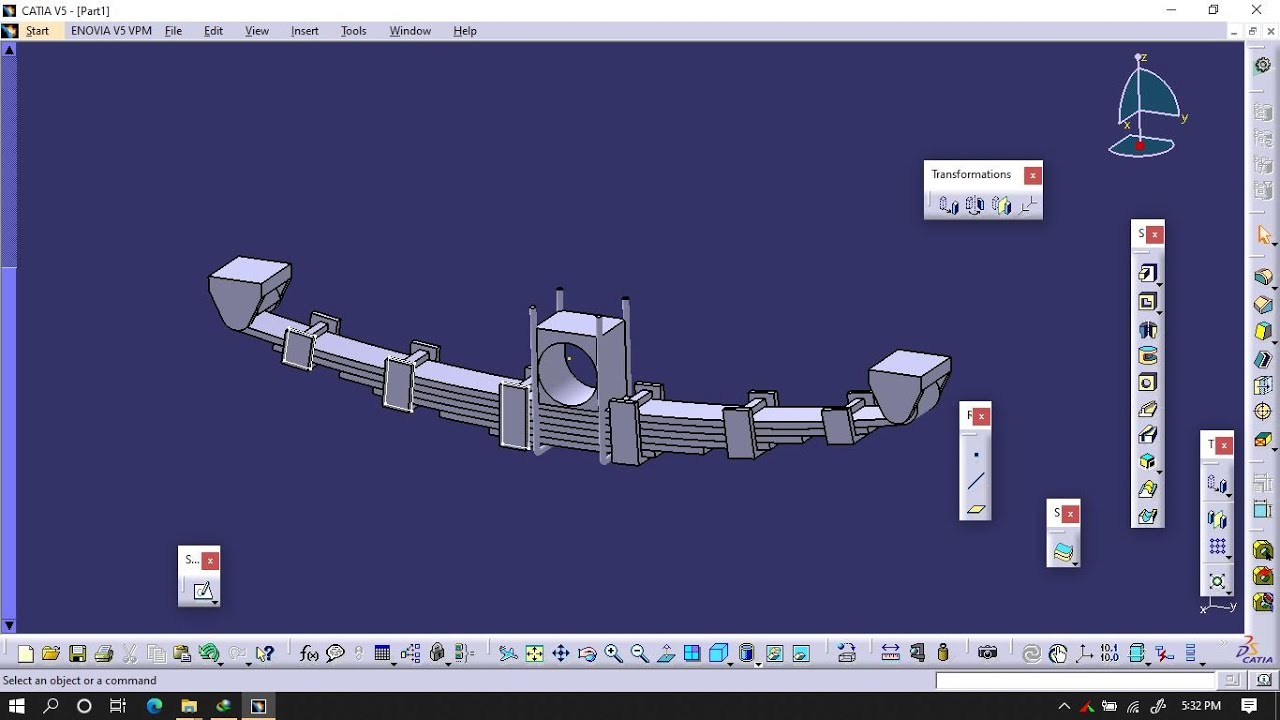
Task: Close the Transformations floating toolbar
Action: (1033, 175)
